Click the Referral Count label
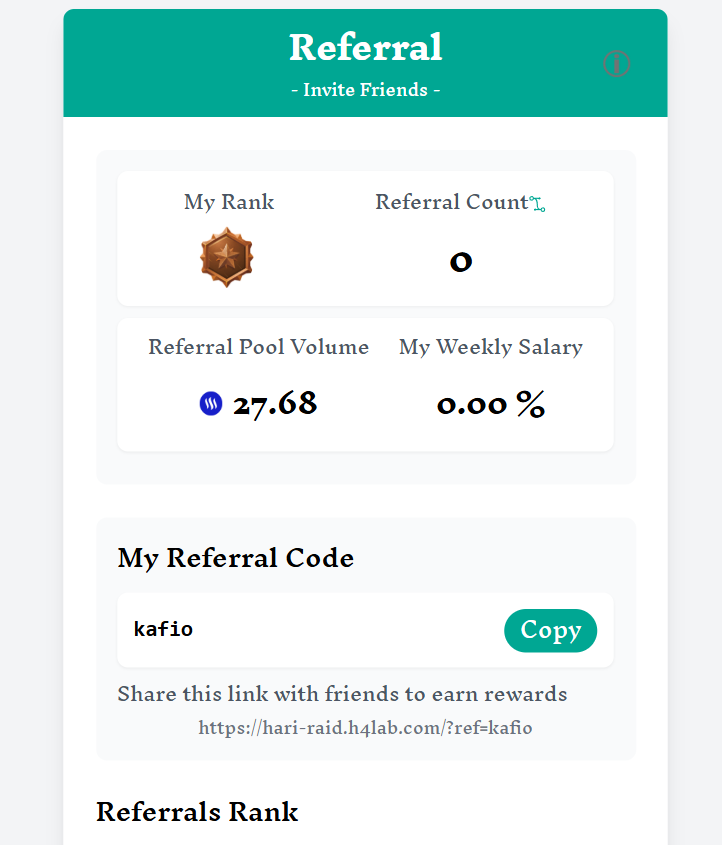The image size is (722, 845). 451,202
